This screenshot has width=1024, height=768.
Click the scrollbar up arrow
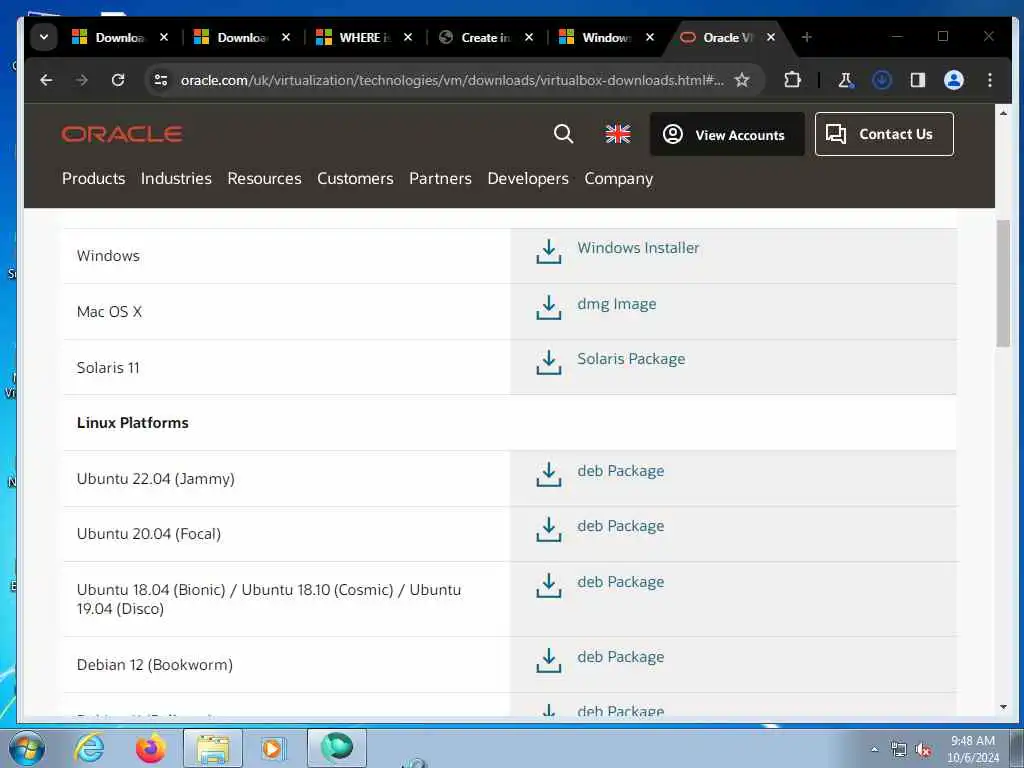[x=1003, y=113]
